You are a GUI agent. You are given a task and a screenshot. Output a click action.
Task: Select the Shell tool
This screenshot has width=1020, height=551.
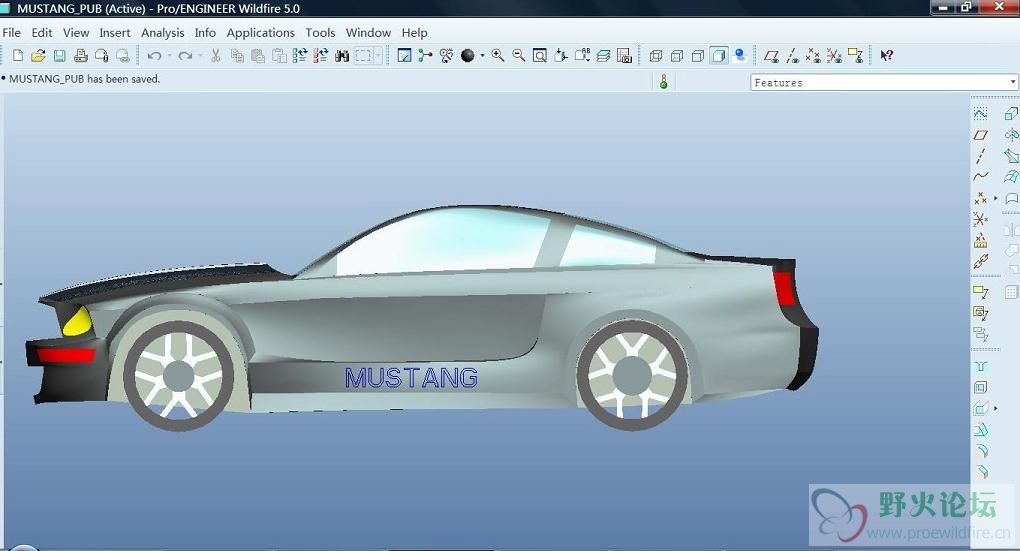(x=981, y=388)
